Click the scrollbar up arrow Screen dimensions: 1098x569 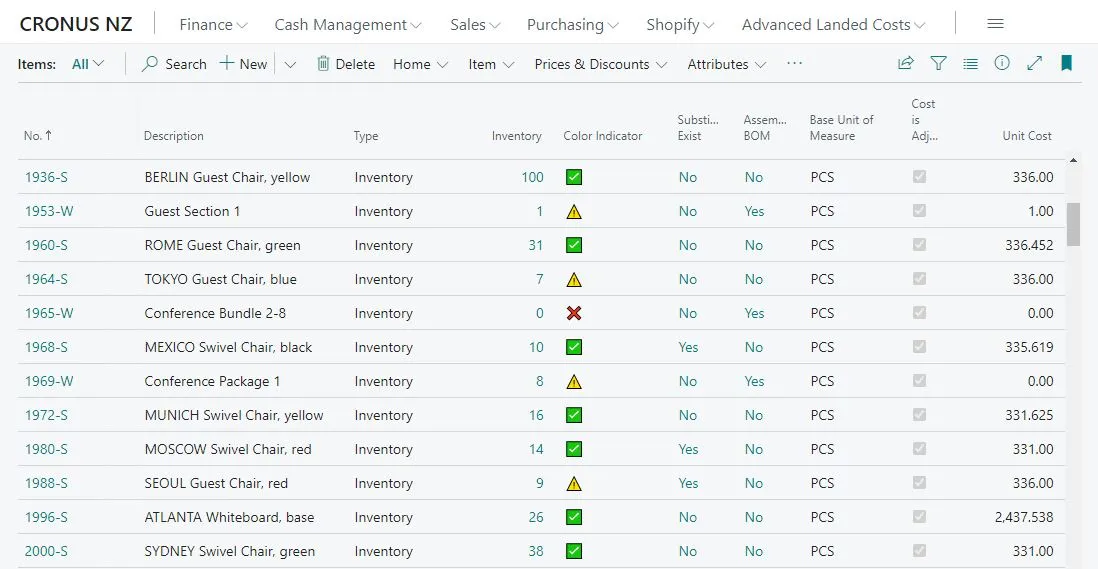coord(1073,160)
